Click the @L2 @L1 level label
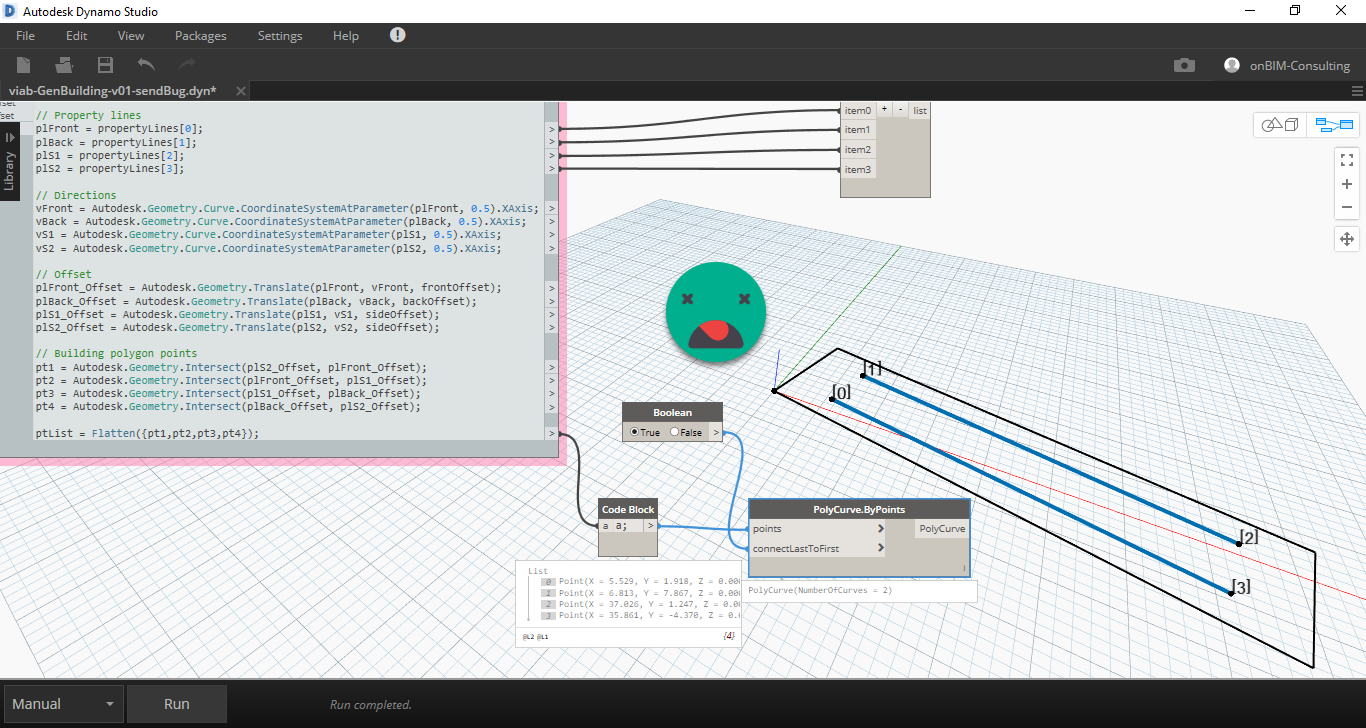The width and height of the screenshot is (1366, 728). click(535, 636)
